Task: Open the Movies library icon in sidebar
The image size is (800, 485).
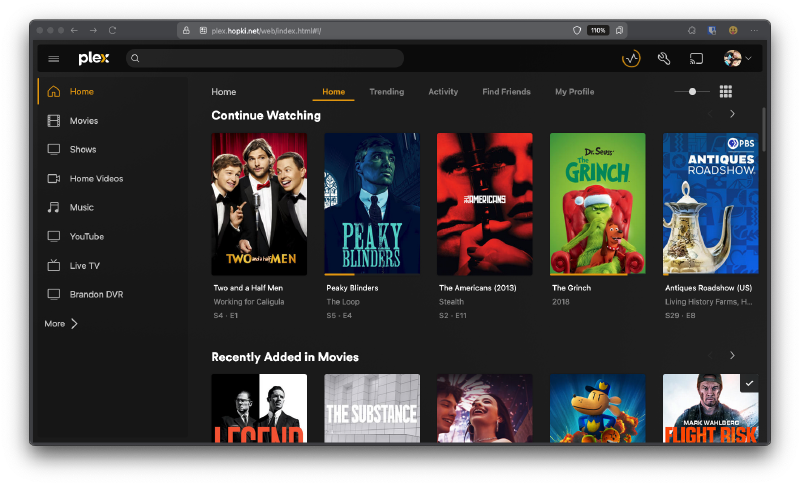Action: (54, 121)
